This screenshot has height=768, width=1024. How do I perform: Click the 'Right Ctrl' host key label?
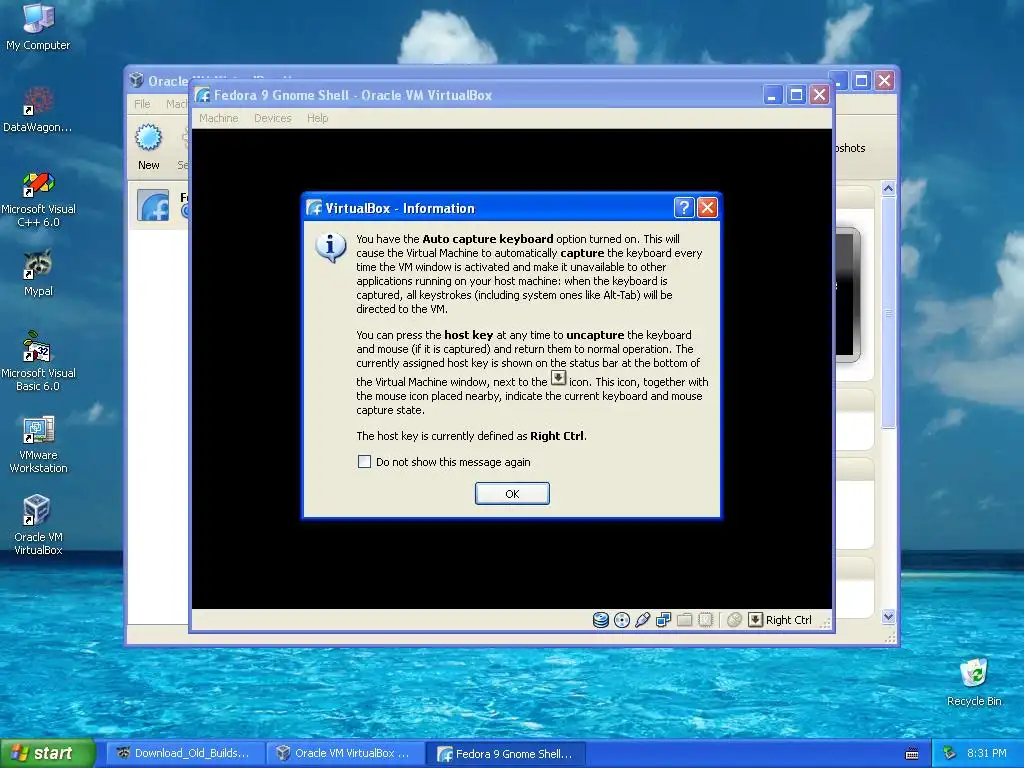[788, 620]
